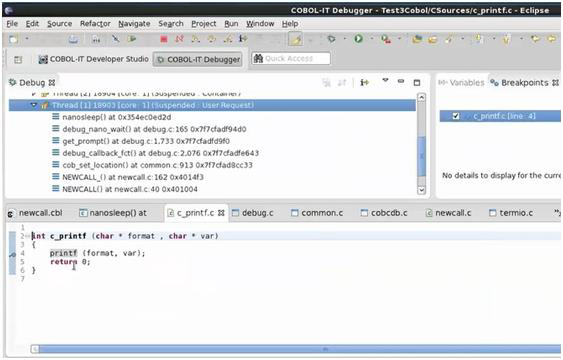Screen dimensions: 563x360
Task: Open the File menu
Action: [x=12, y=24]
